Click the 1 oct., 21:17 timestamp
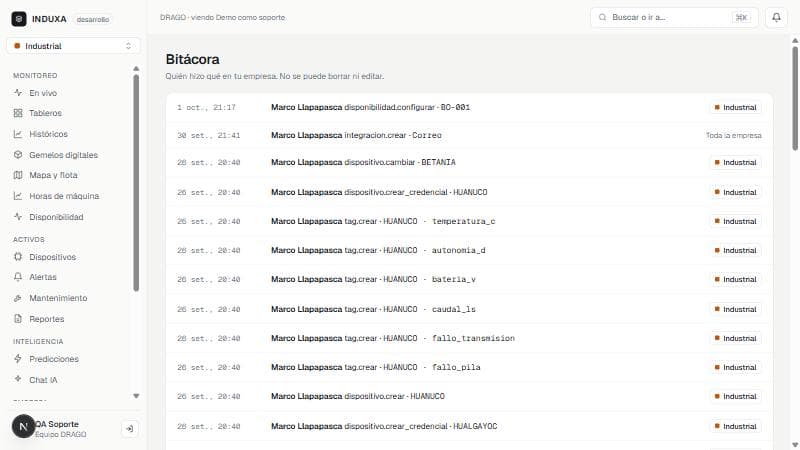Screen dimensions: 800x450 (207, 108)
